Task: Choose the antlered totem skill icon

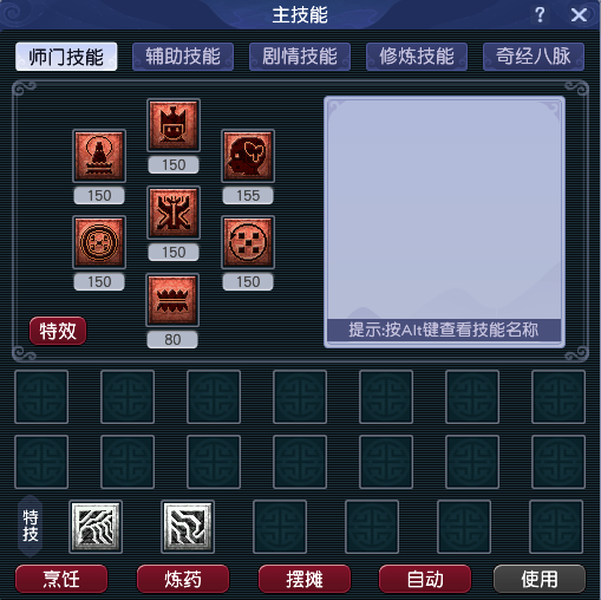Action: pyautogui.click(x=174, y=213)
